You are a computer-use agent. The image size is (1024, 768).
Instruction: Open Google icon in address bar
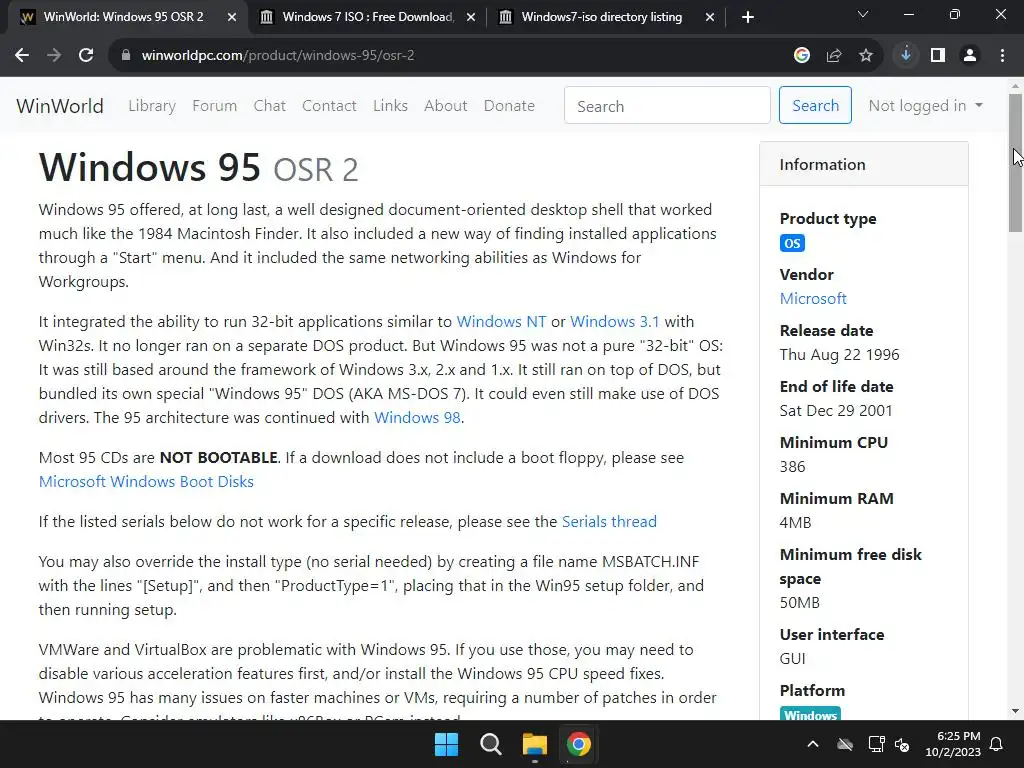802,56
